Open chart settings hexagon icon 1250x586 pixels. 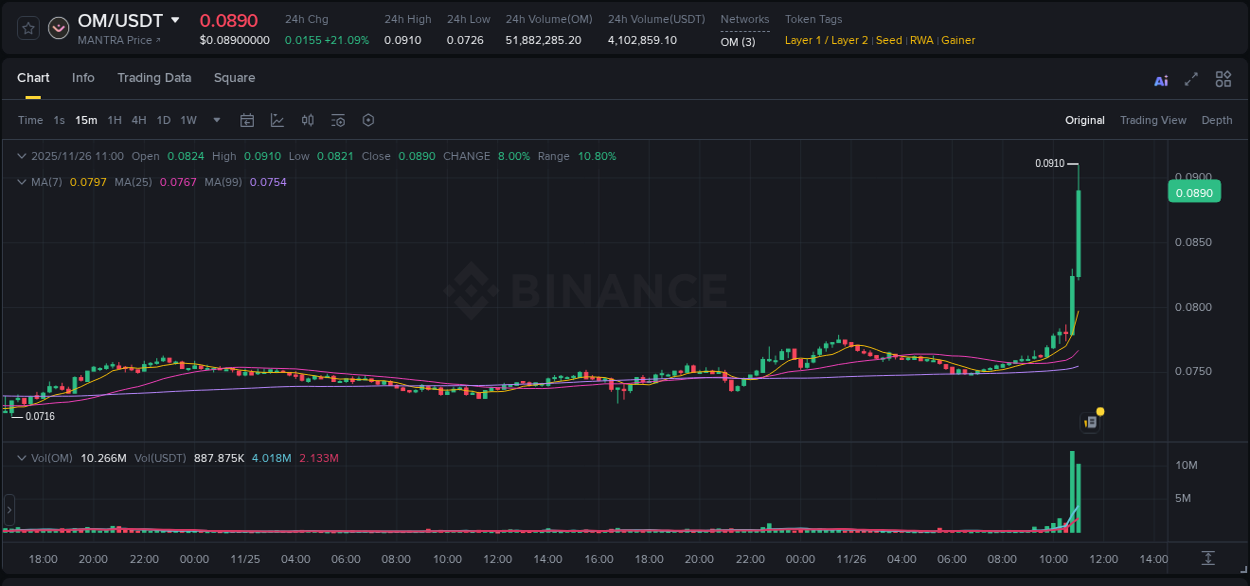tap(368, 120)
